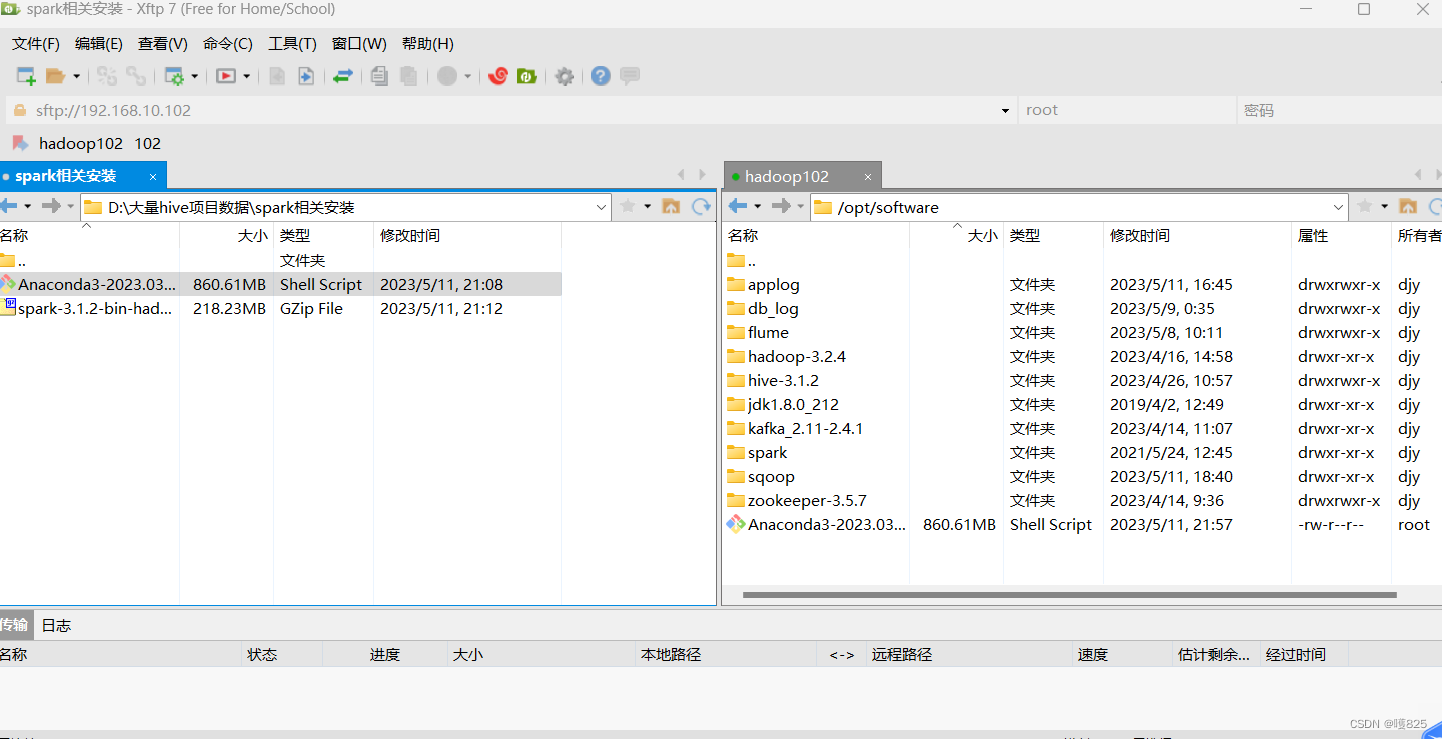Click the speech bubble feedback icon
This screenshot has height=739, width=1442.
coord(630,76)
